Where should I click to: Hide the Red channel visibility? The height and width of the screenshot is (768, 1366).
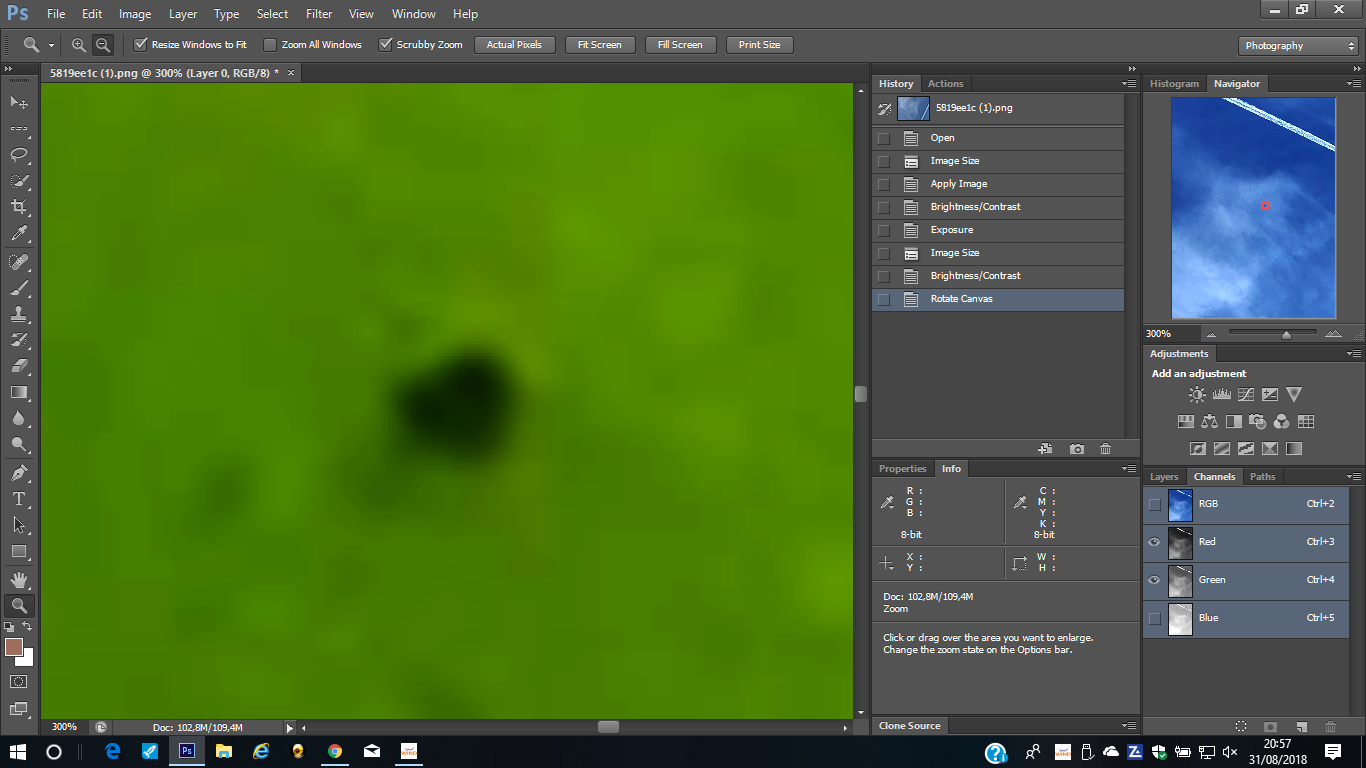pyautogui.click(x=1155, y=542)
